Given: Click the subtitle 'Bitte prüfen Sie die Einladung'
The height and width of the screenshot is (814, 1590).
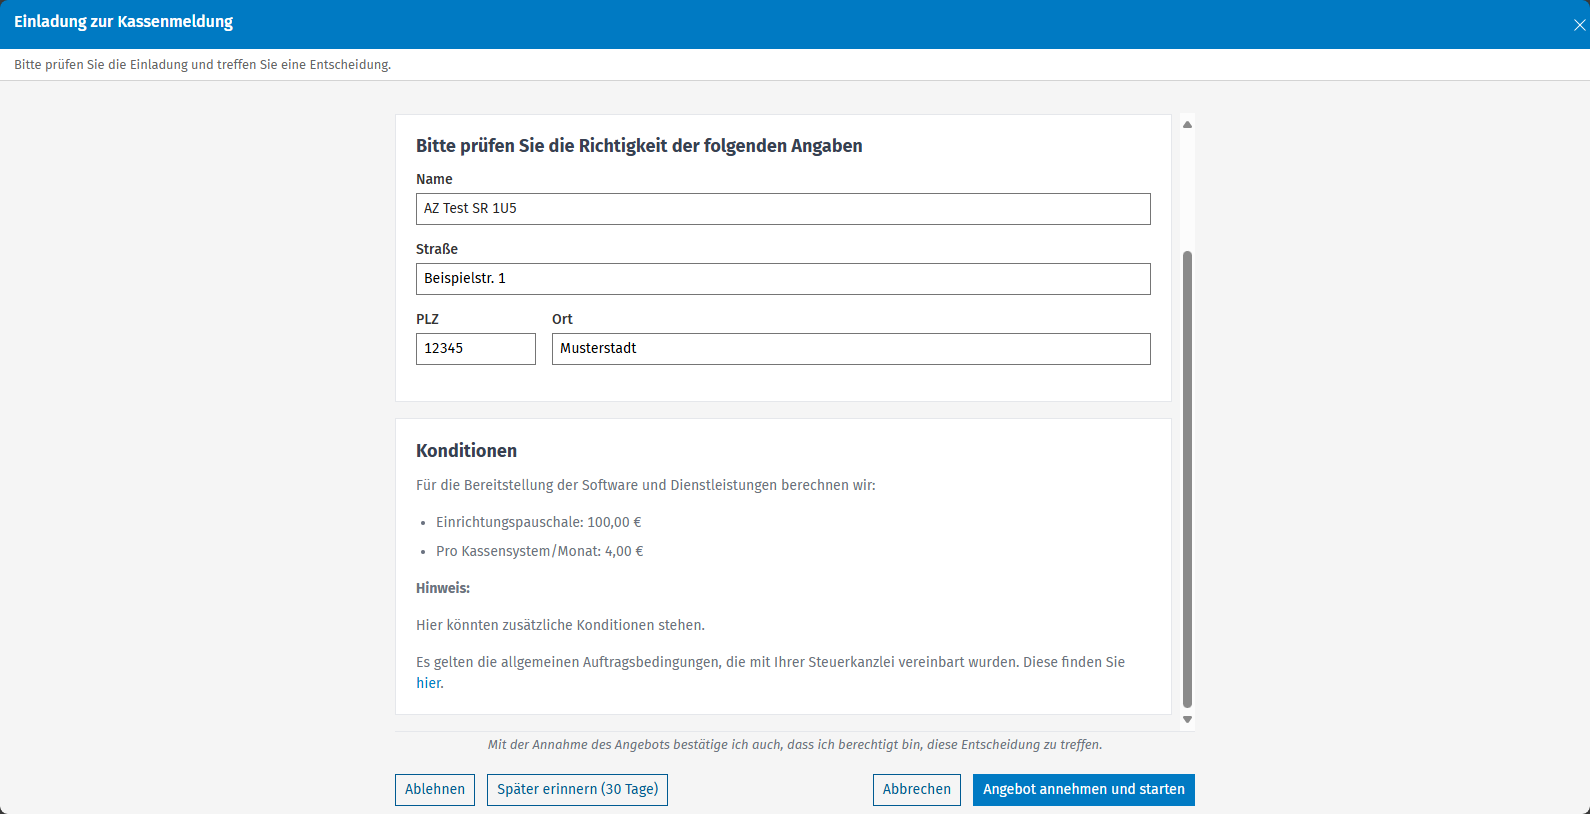Looking at the screenshot, I should 202,65.
